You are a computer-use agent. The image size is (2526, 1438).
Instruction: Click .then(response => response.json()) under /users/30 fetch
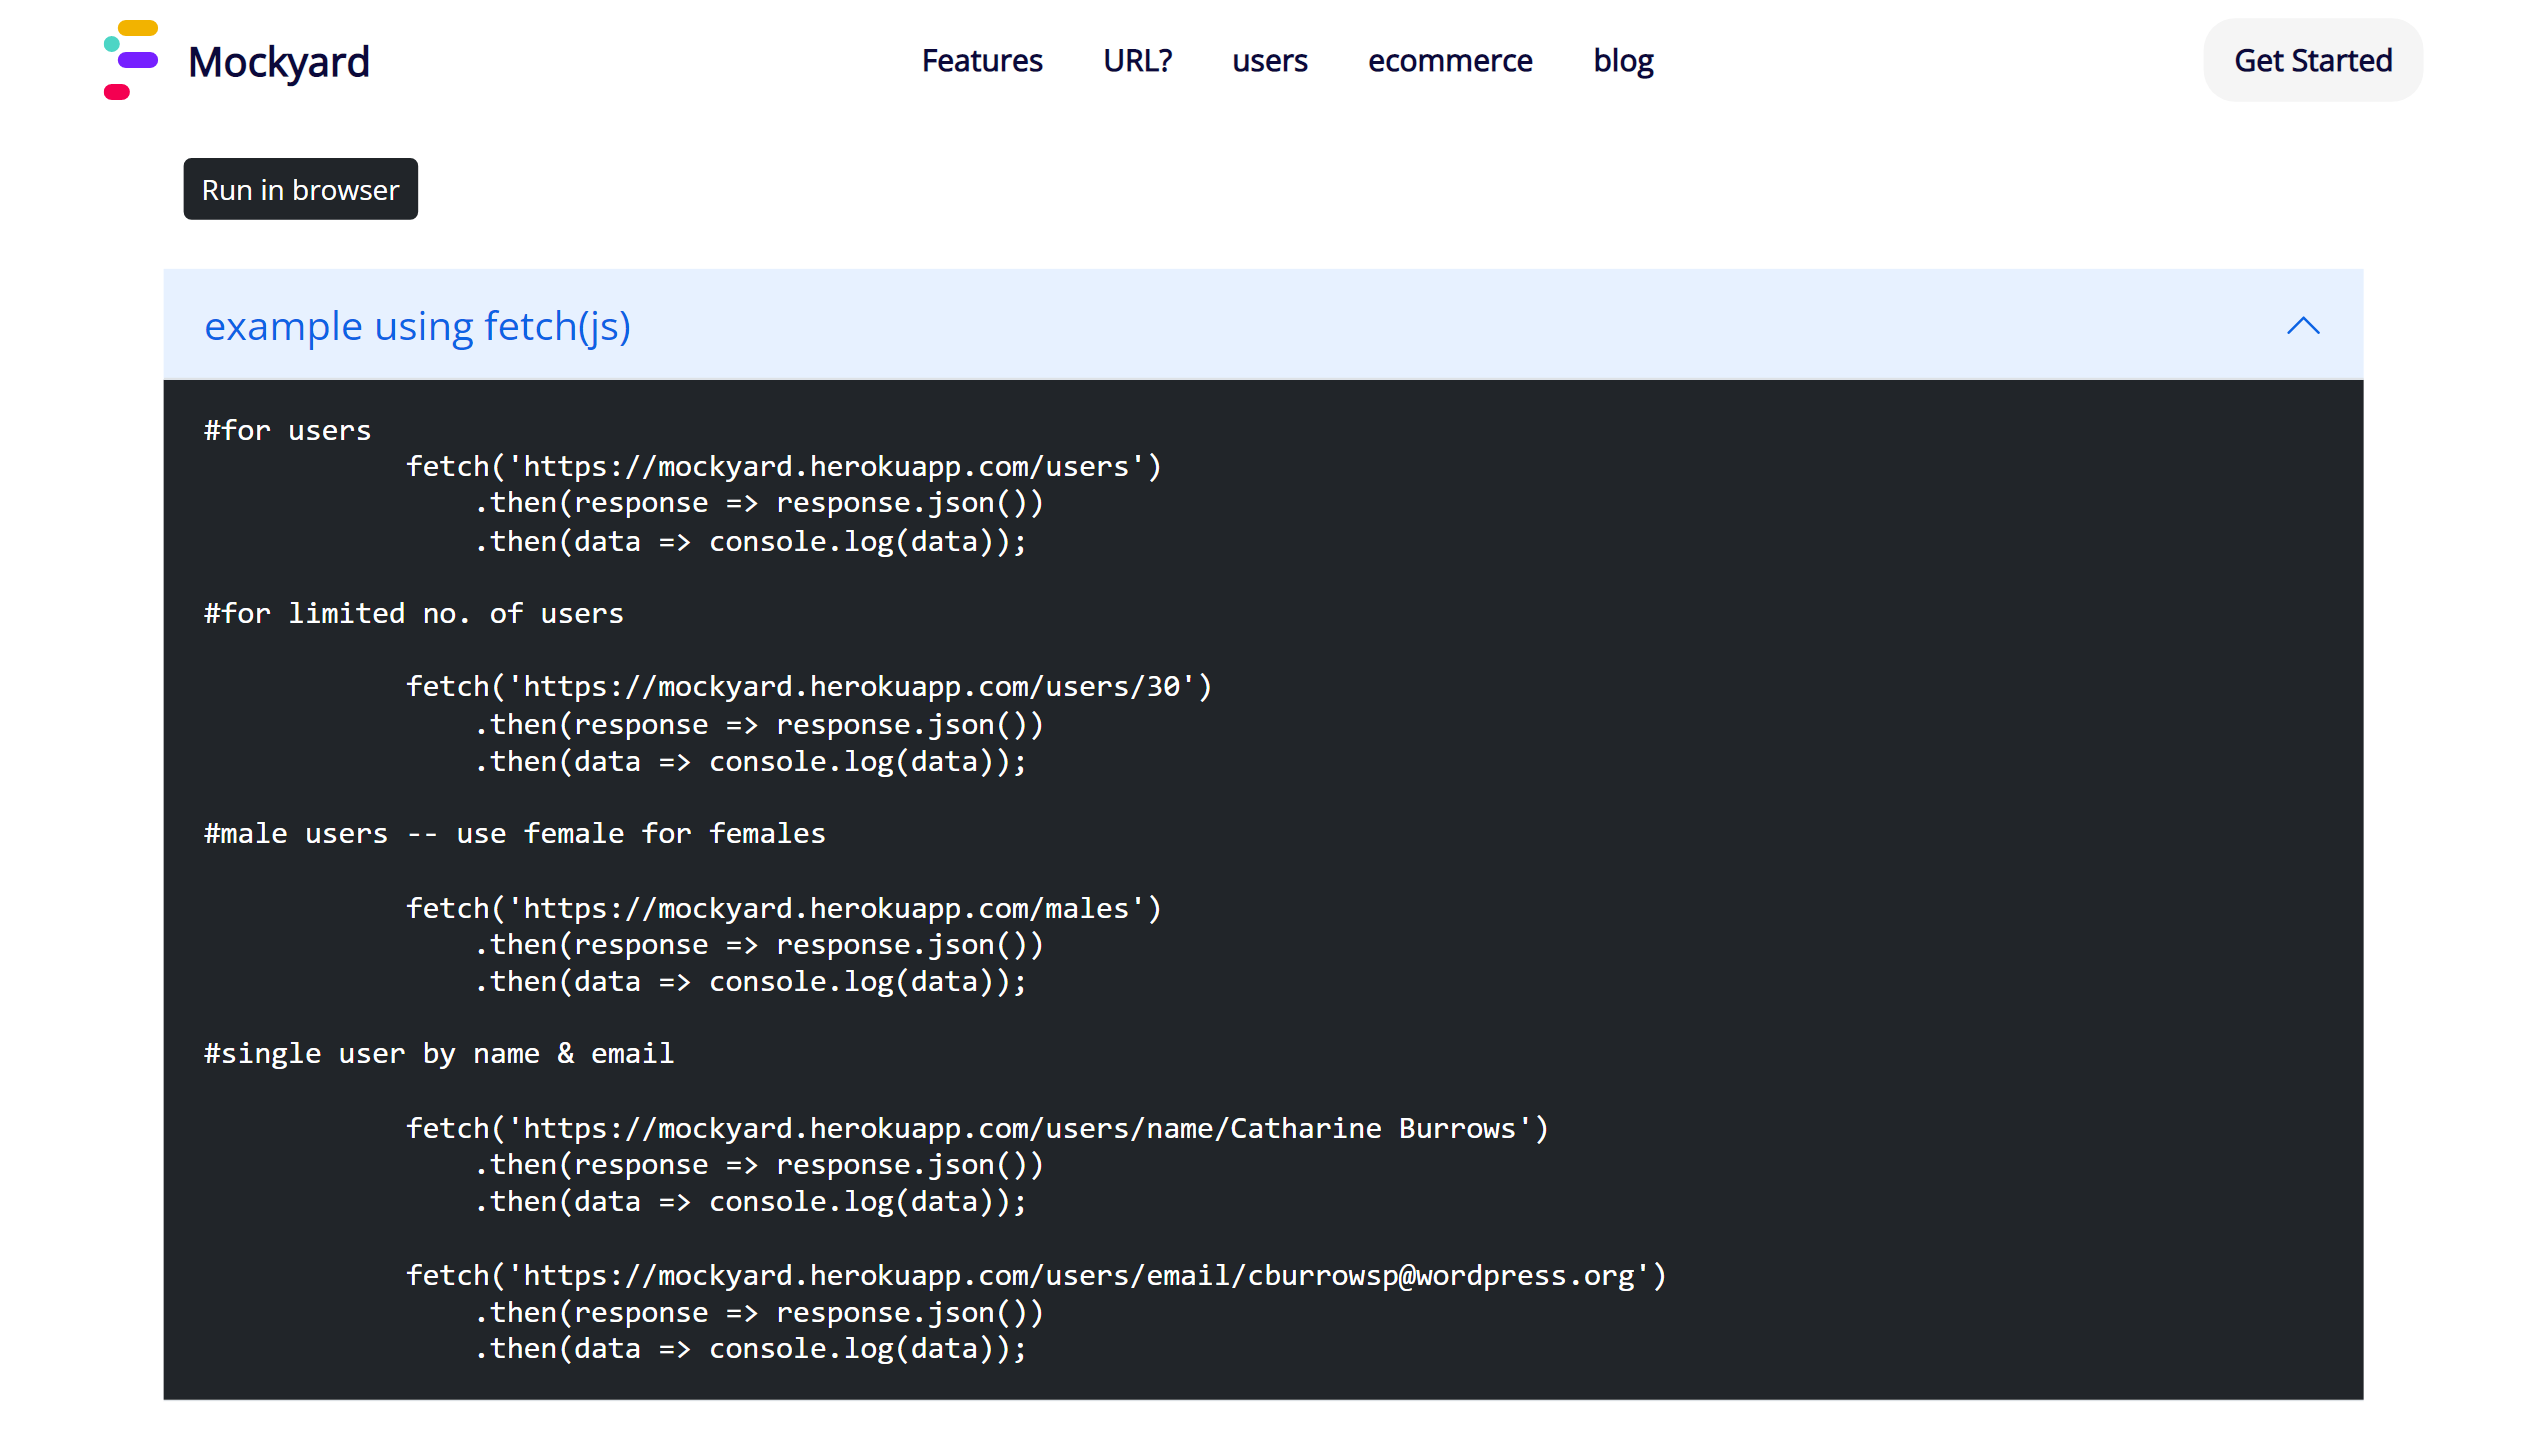click(759, 724)
